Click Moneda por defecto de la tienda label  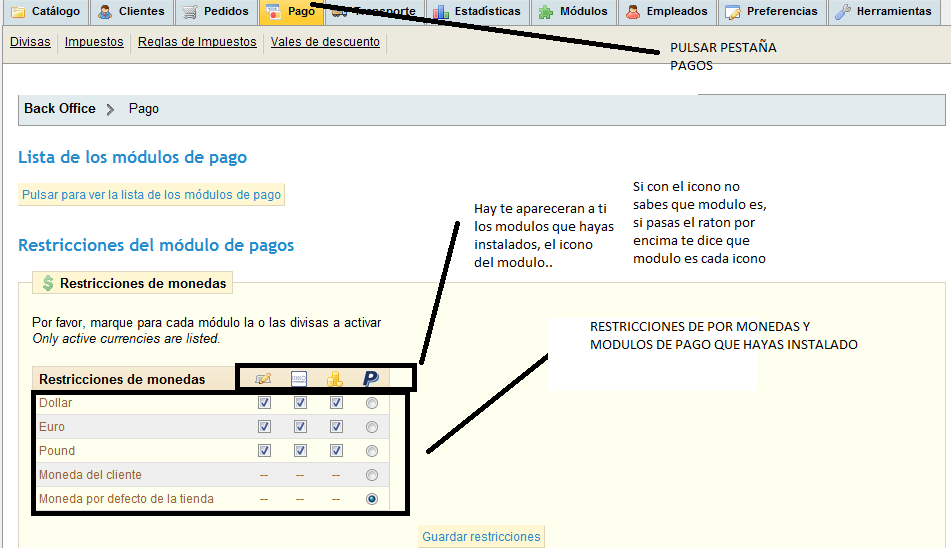point(126,499)
